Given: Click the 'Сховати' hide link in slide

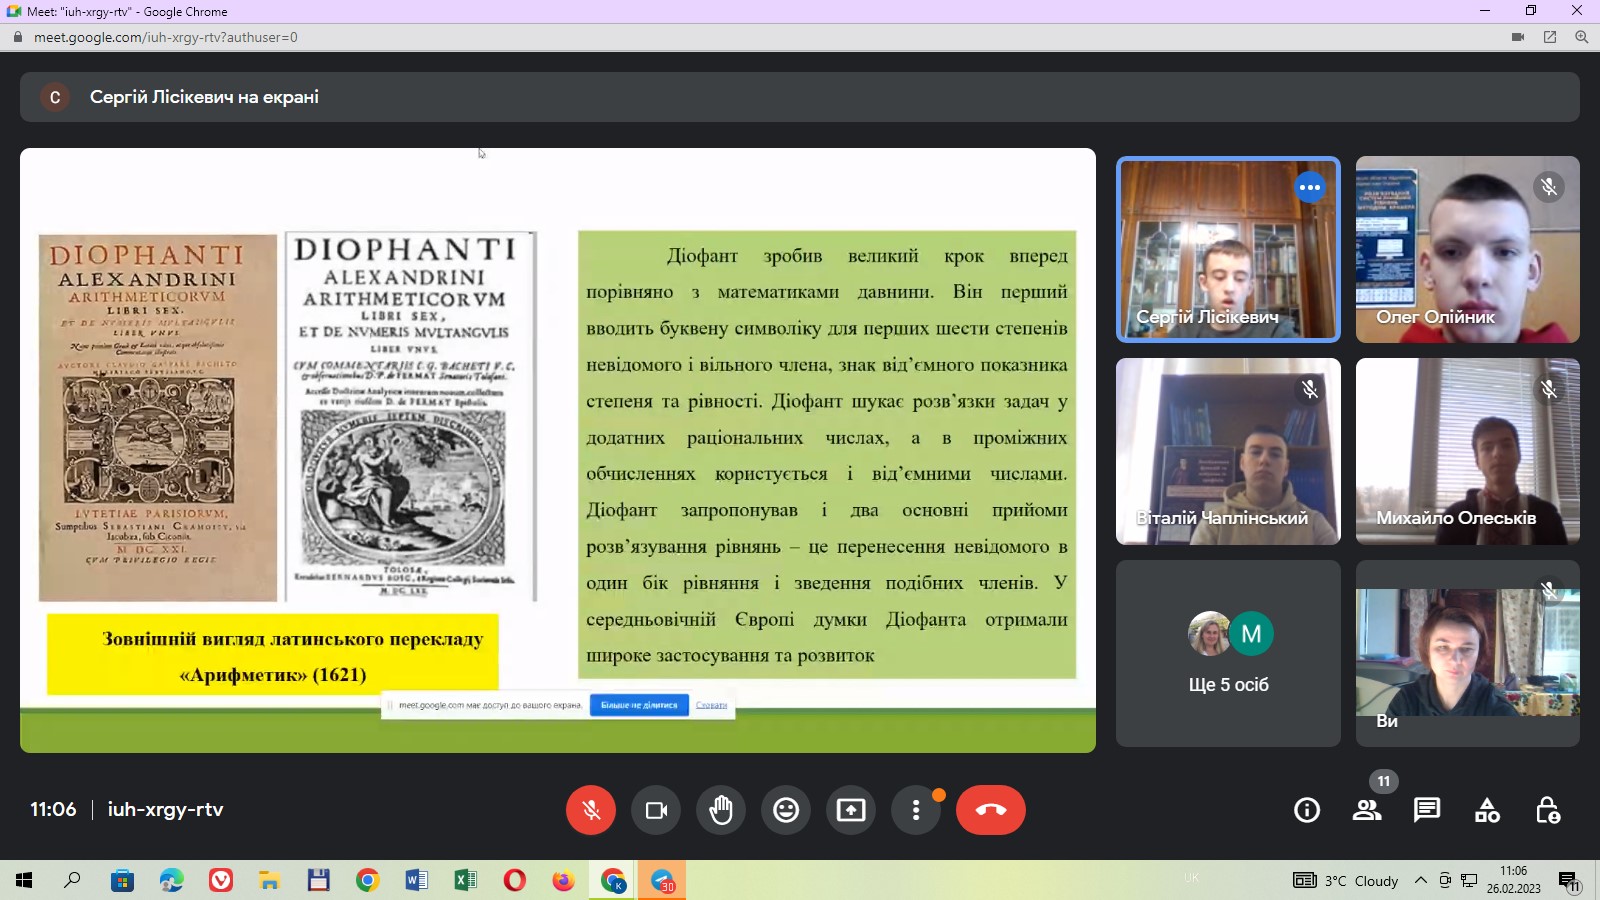Looking at the screenshot, I should pyautogui.click(x=711, y=705).
